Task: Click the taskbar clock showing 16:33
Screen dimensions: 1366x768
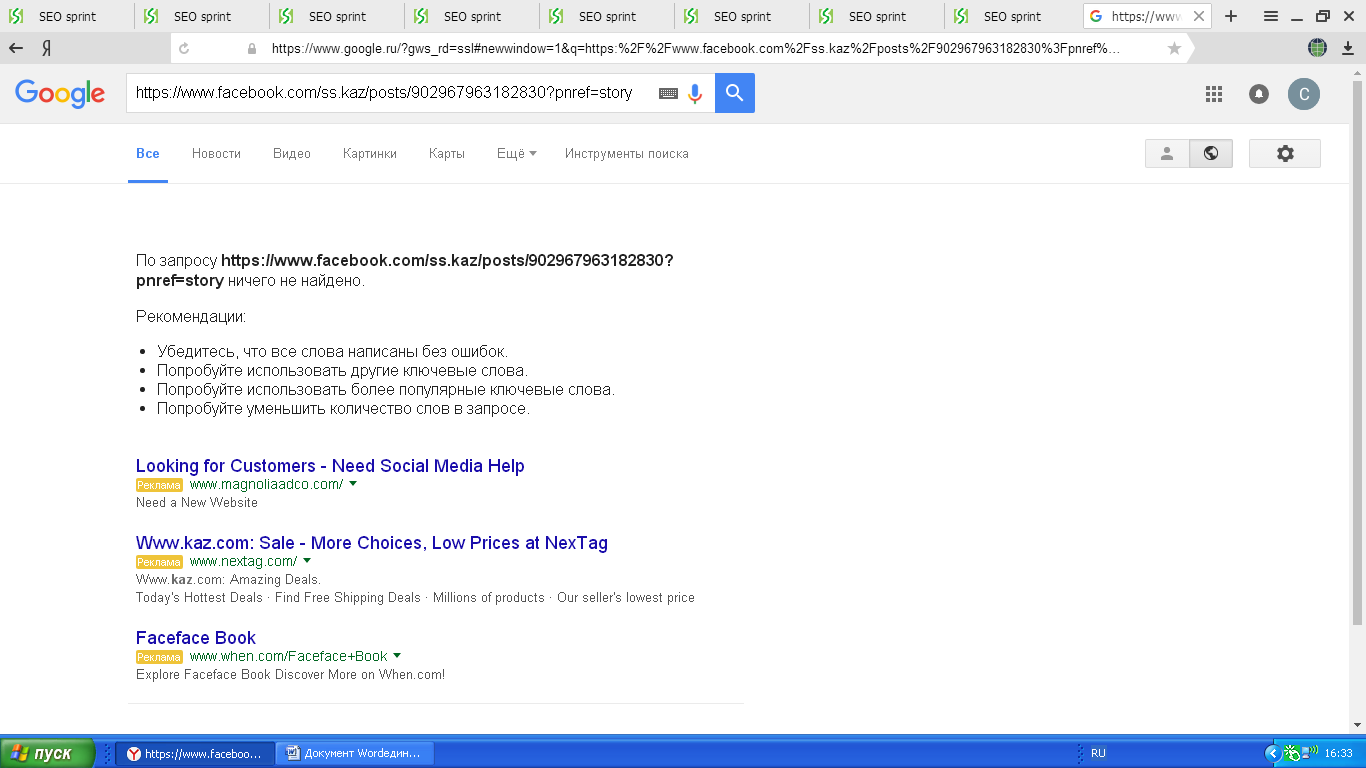Action: 1338,753
